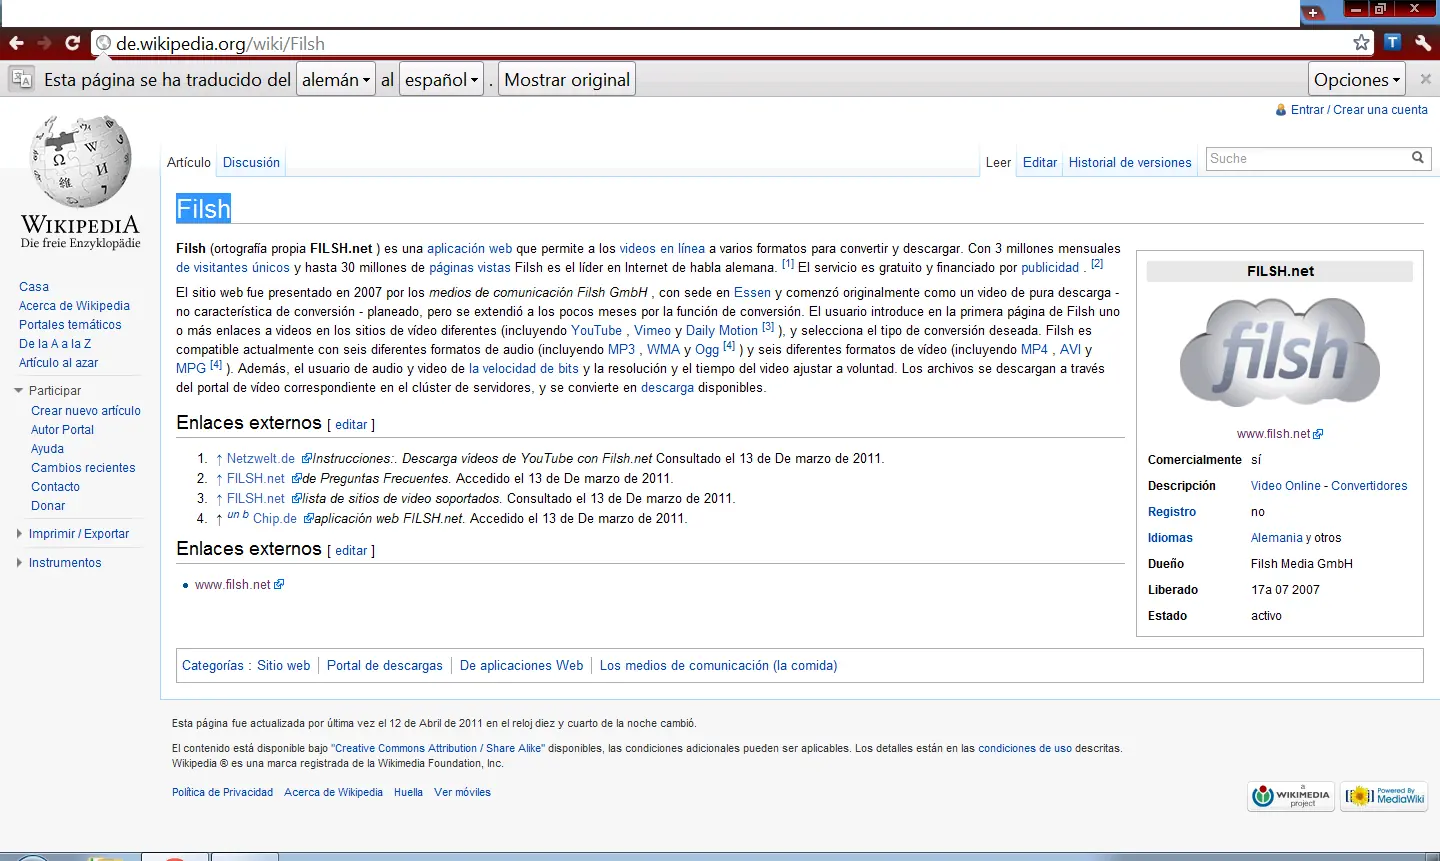Open a new tab with the plus button

tap(1313, 12)
